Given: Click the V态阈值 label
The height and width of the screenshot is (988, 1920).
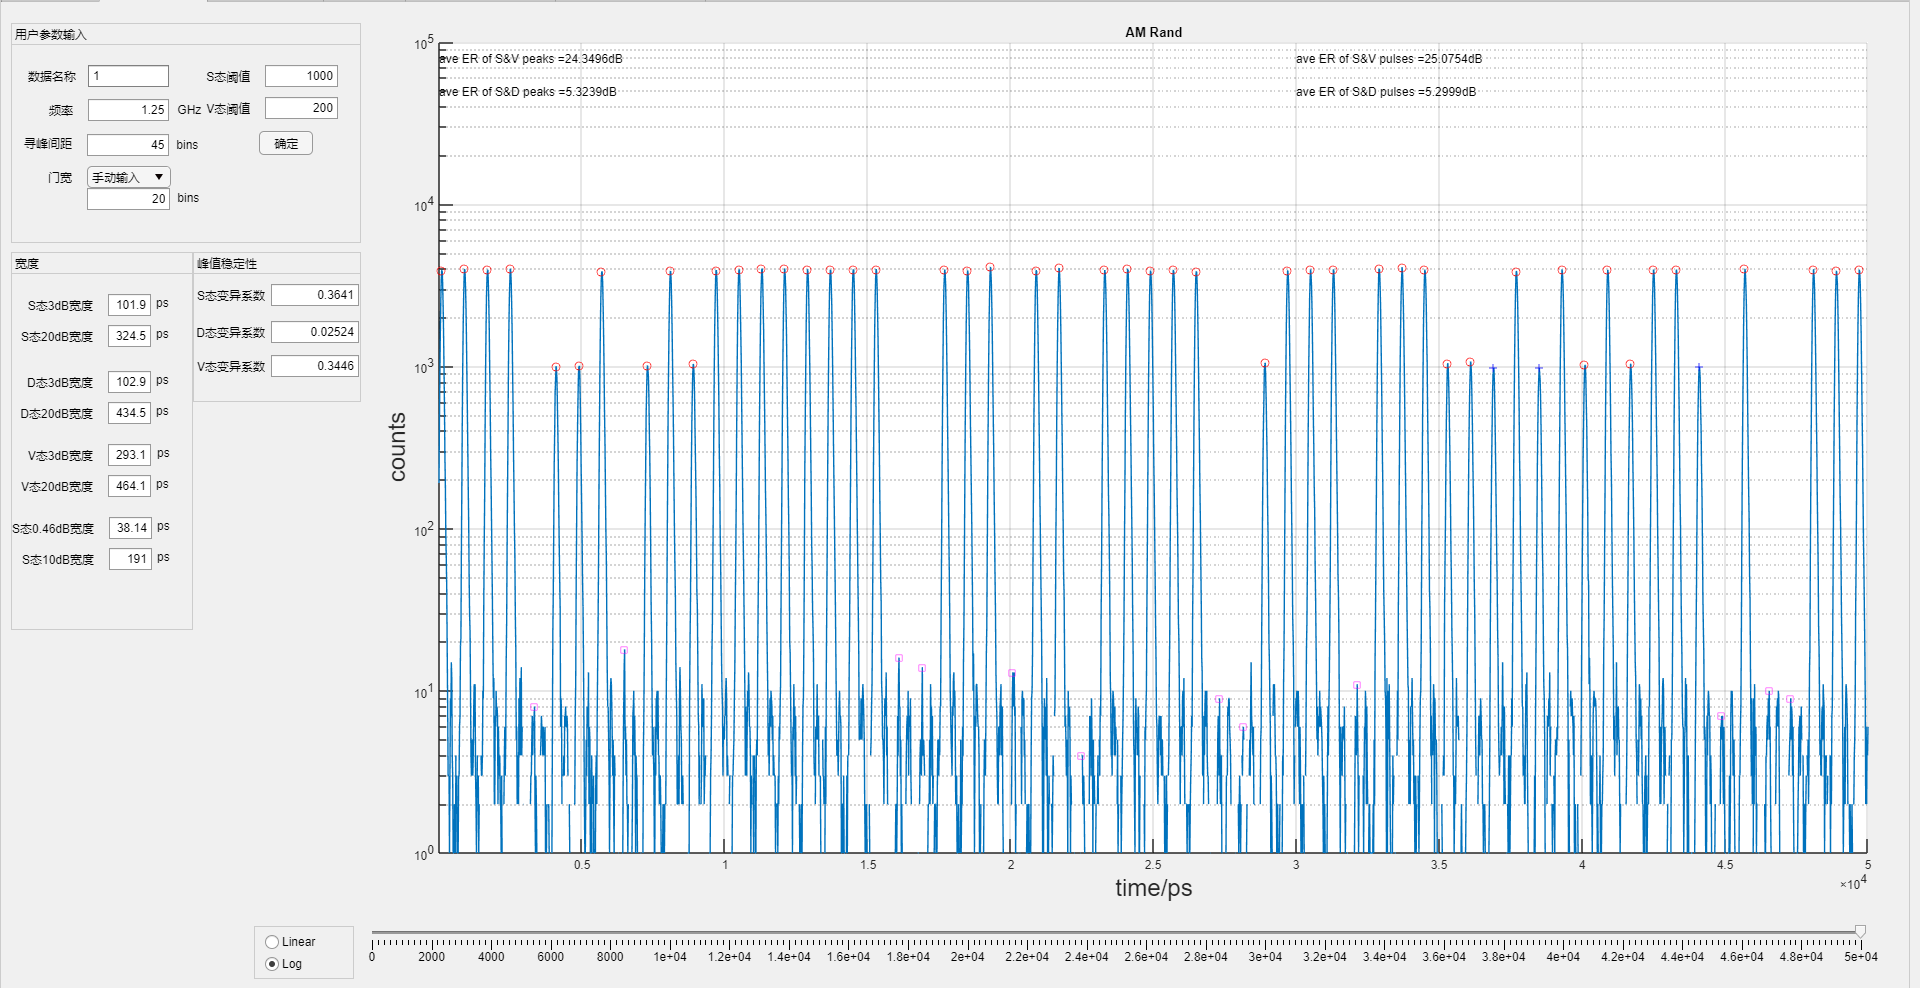Looking at the screenshot, I should point(228,109).
